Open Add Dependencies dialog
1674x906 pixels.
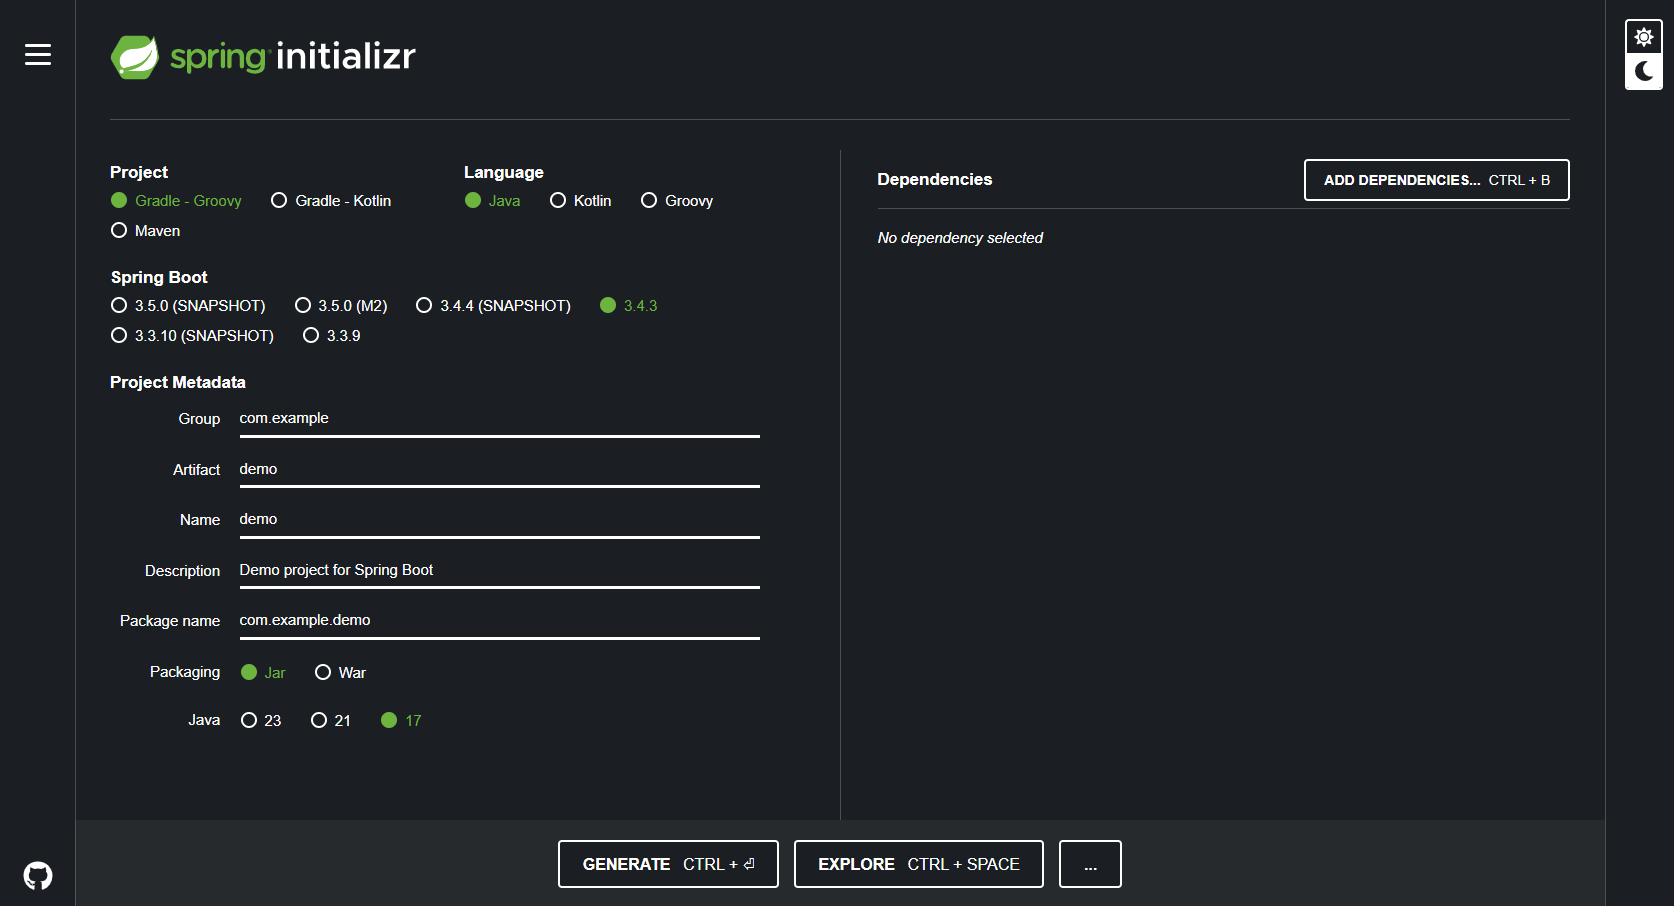(1437, 180)
